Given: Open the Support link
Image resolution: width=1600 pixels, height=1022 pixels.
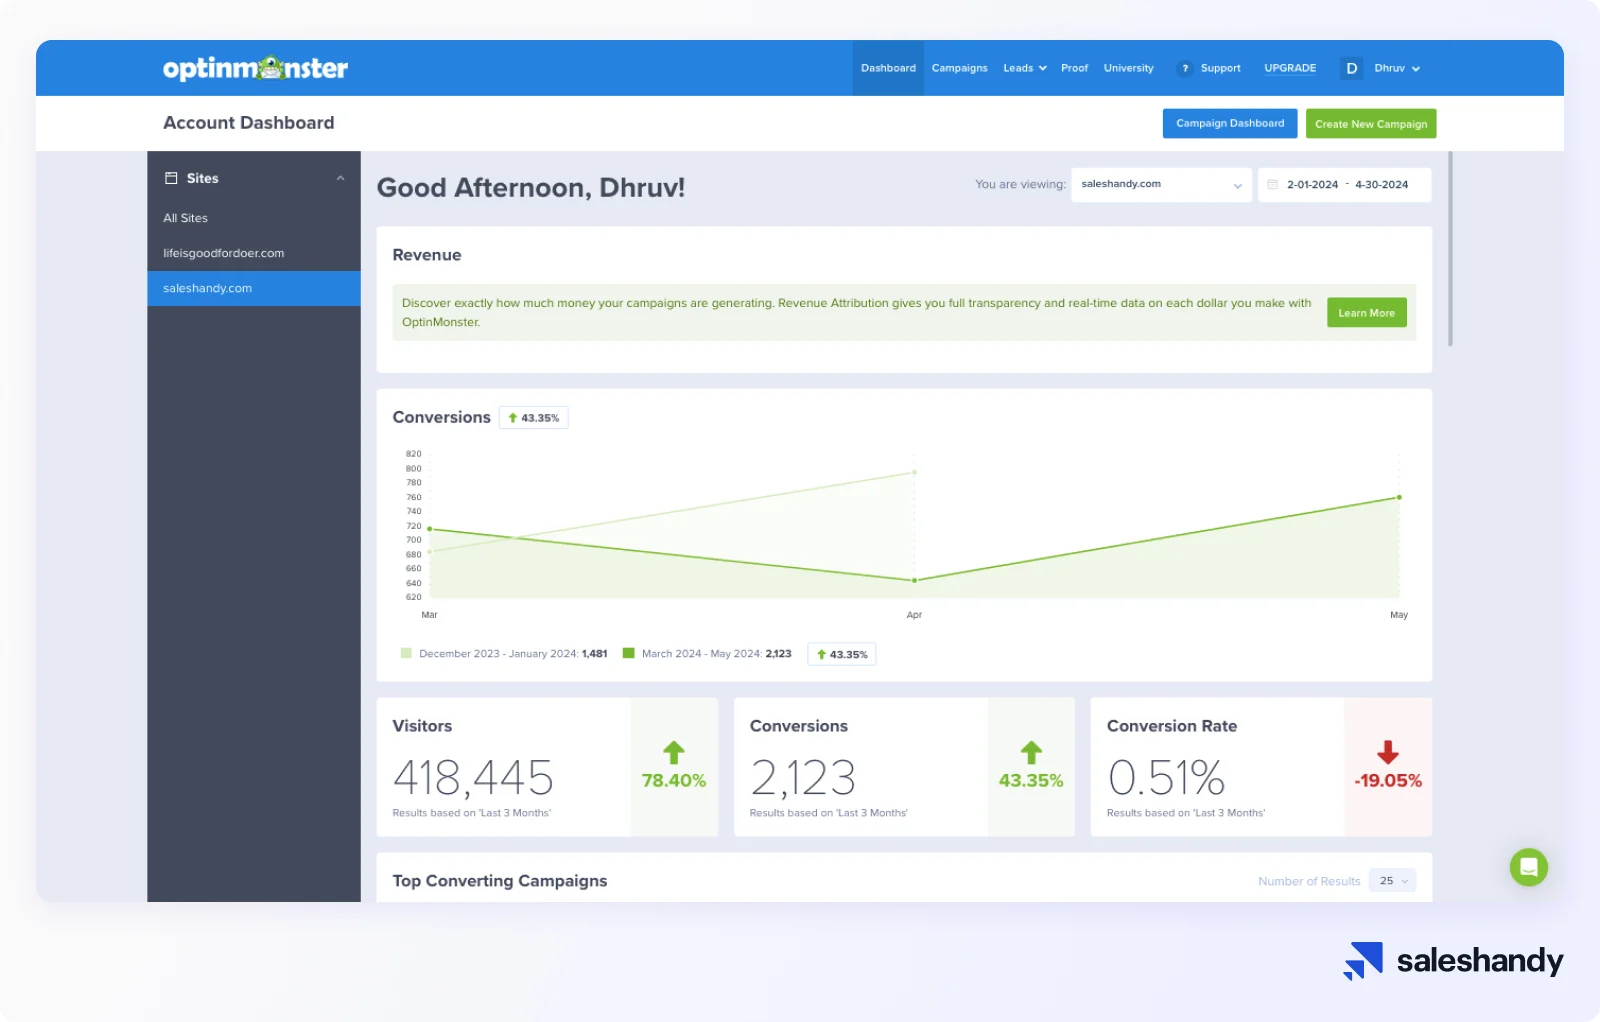Looking at the screenshot, I should [1220, 68].
